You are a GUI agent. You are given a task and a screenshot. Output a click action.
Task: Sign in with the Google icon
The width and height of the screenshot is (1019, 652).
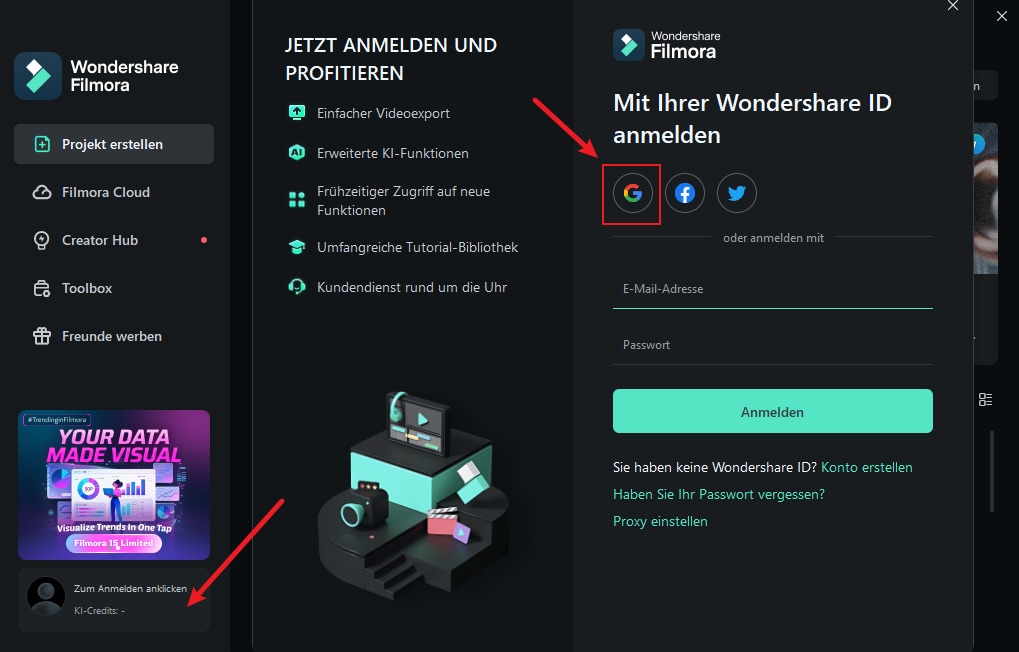[632, 193]
